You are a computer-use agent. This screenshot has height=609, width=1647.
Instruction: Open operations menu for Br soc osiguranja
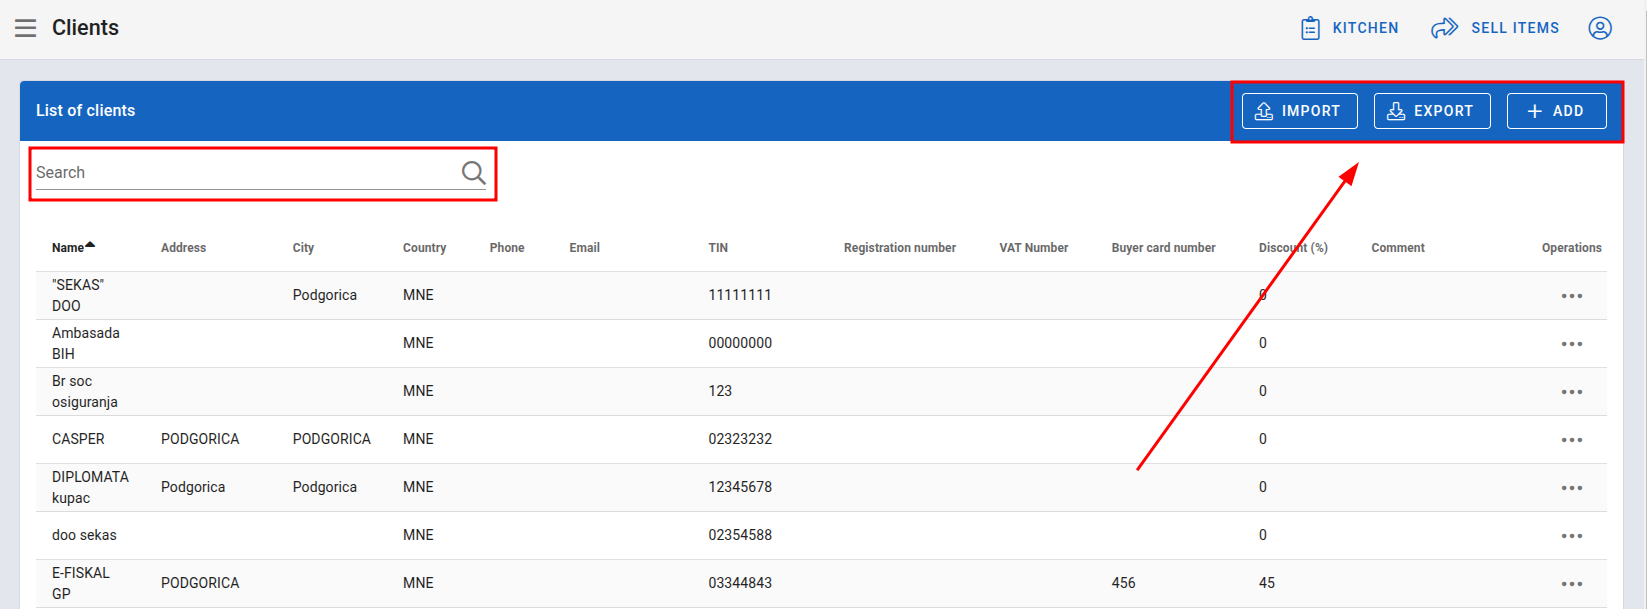[x=1572, y=392]
